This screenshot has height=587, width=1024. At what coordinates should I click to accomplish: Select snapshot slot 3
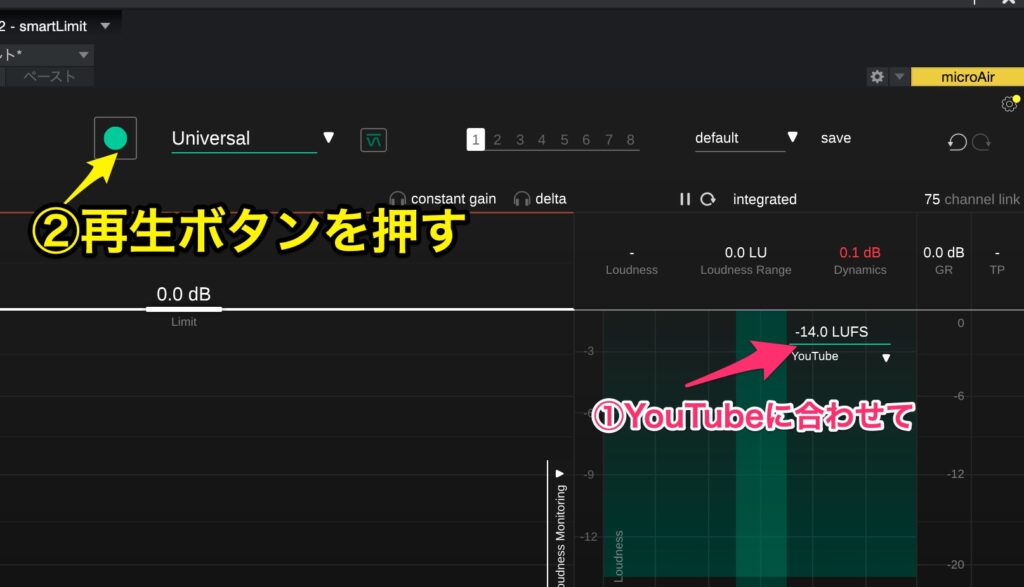coord(519,140)
